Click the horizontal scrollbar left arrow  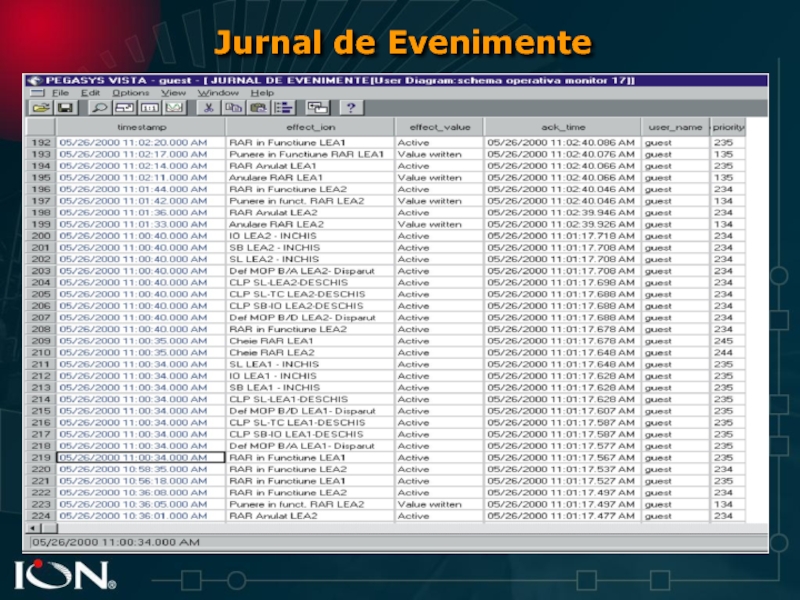(32, 528)
